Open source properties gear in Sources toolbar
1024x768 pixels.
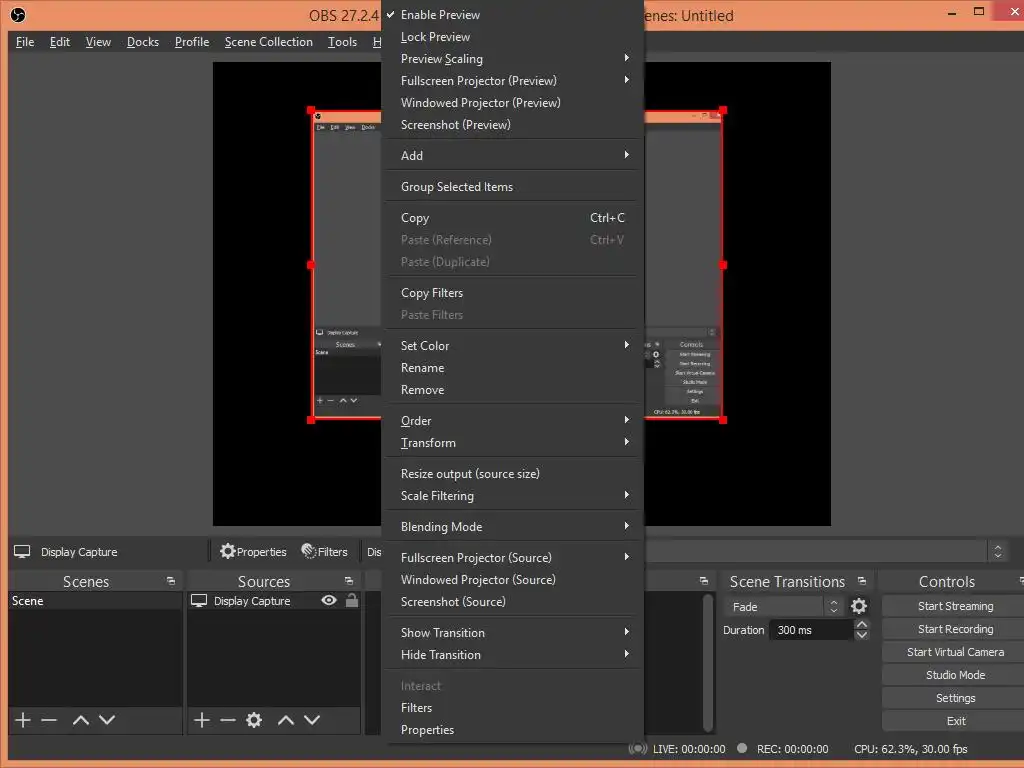click(254, 720)
